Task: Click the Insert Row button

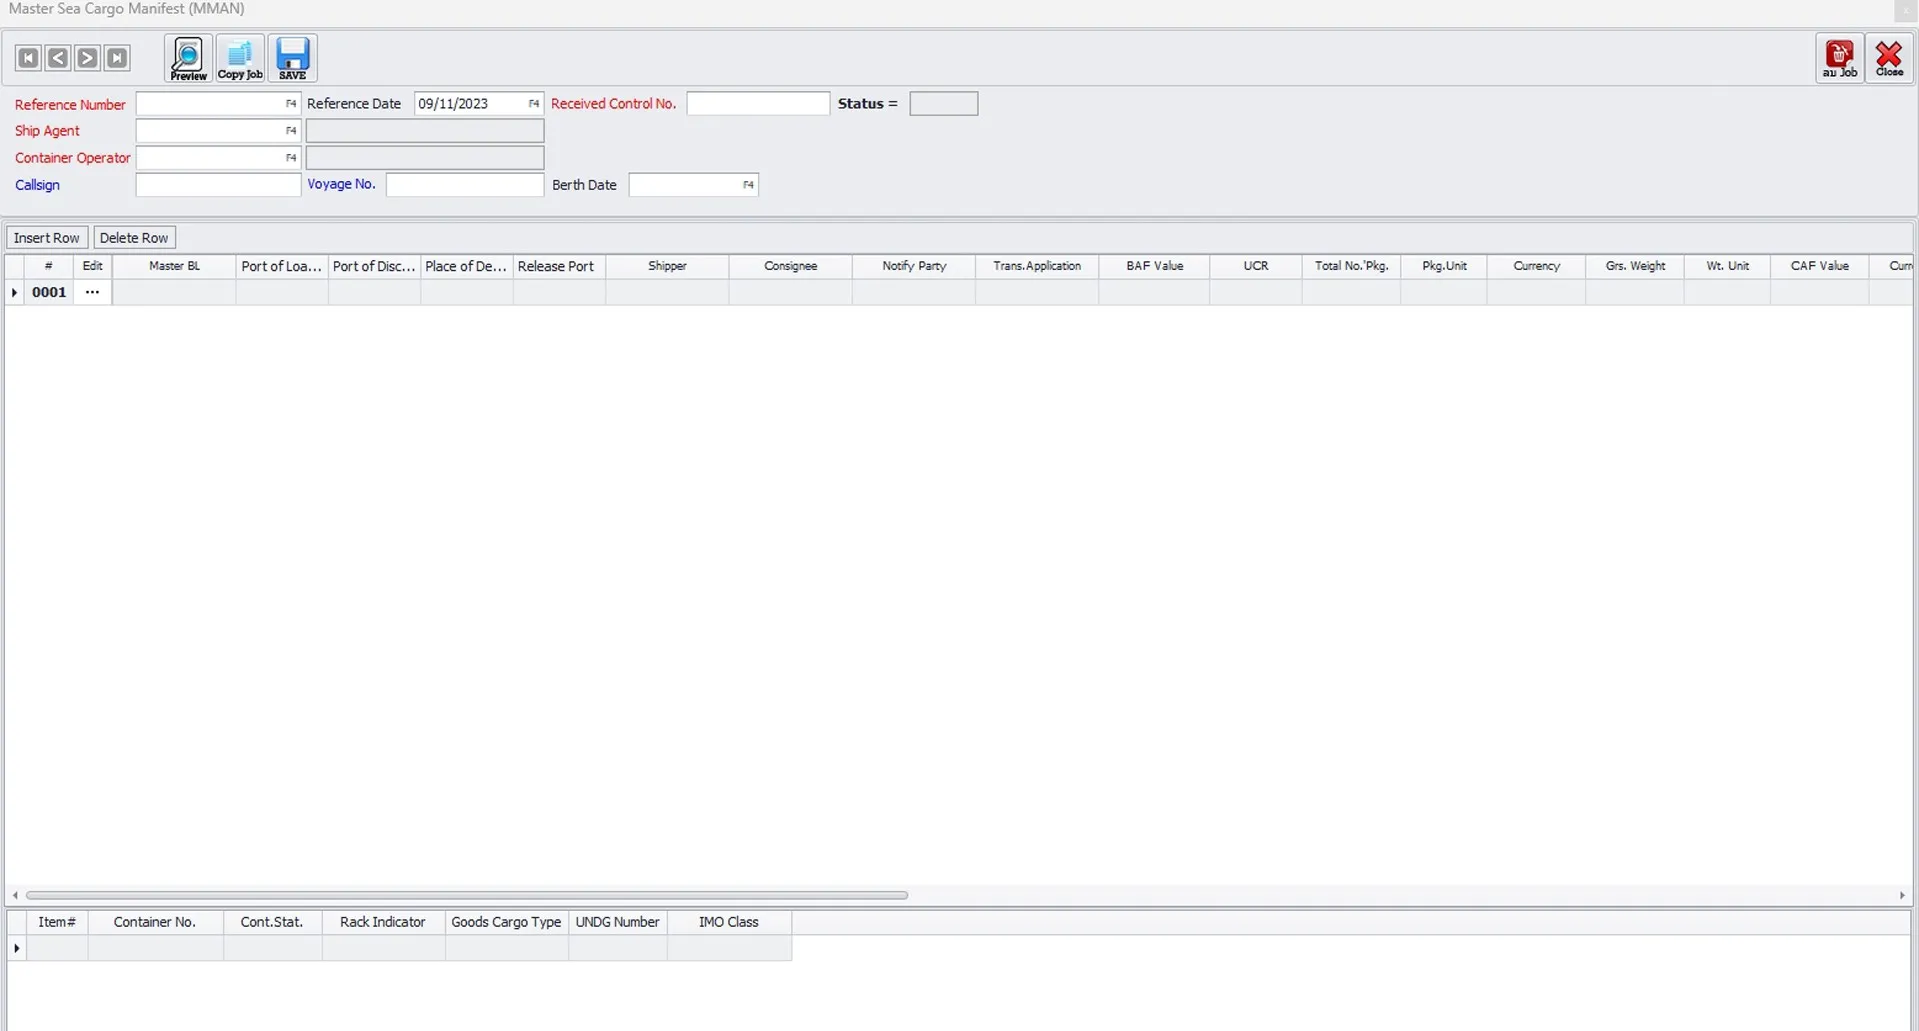Action: (x=46, y=237)
